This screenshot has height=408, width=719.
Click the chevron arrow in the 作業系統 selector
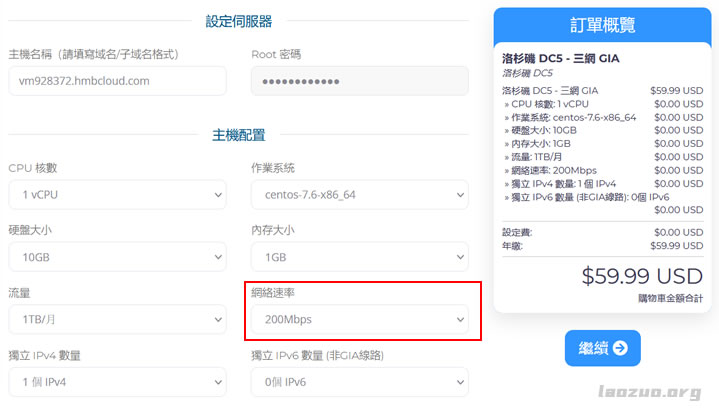point(460,195)
